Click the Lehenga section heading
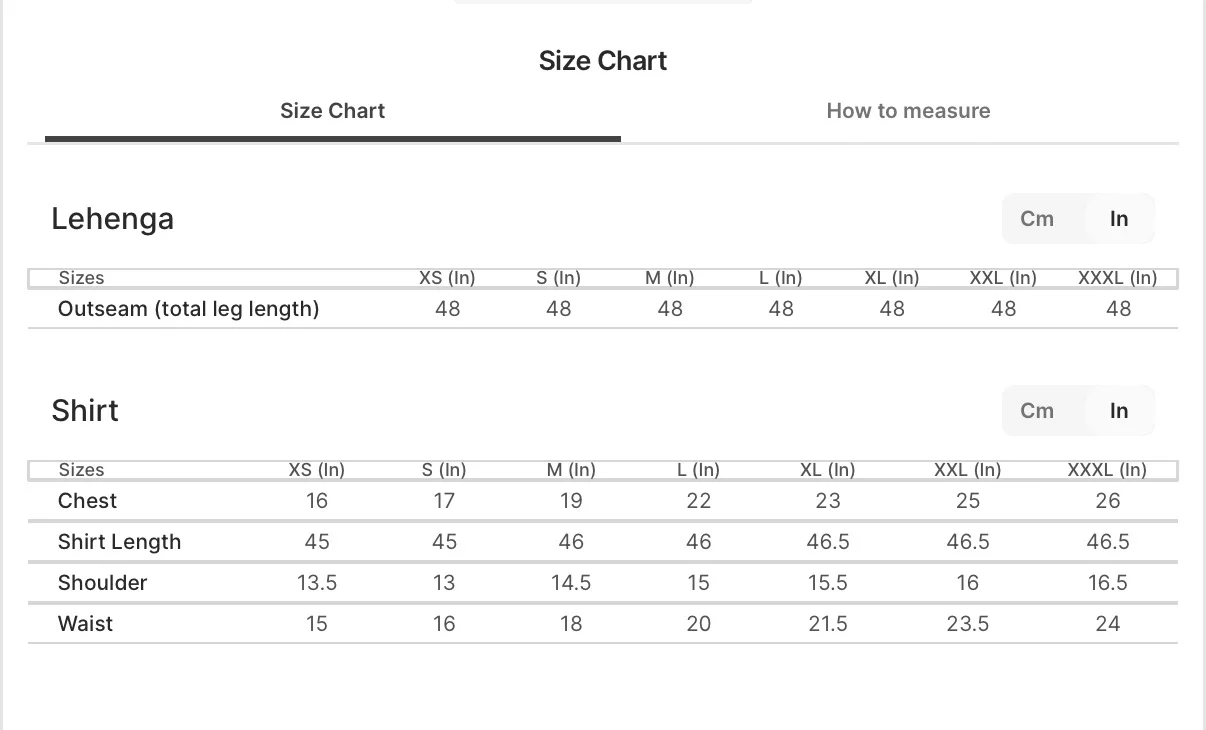This screenshot has height=730, width=1206. point(112,219)
